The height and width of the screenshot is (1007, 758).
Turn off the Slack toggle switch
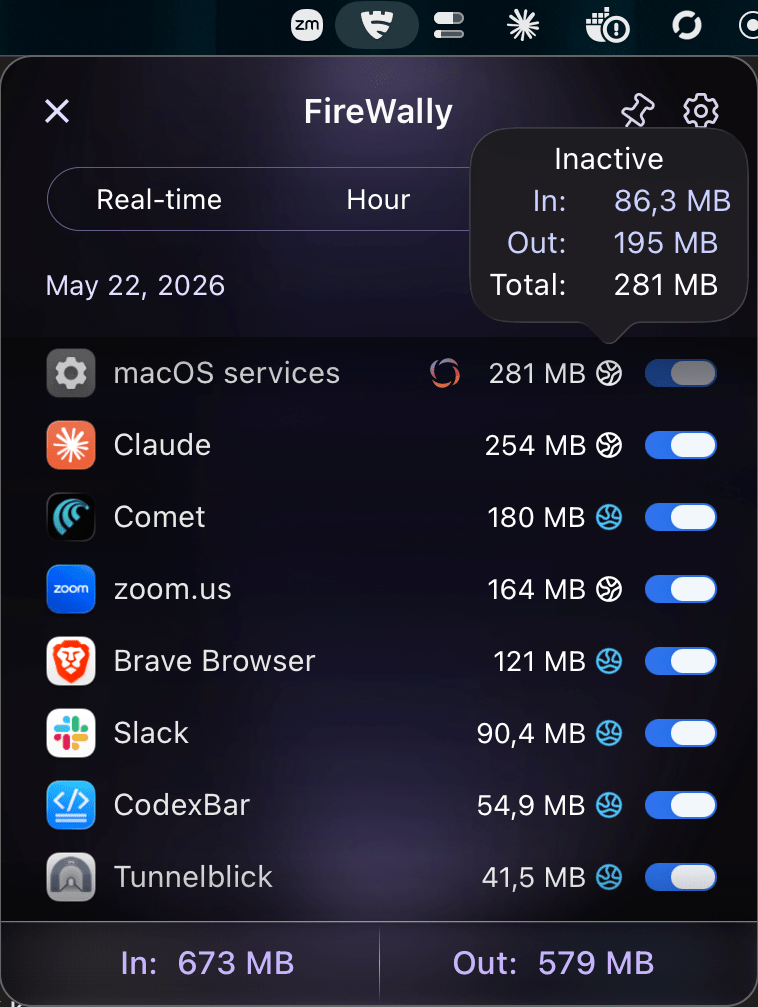(x=681, y=733)
